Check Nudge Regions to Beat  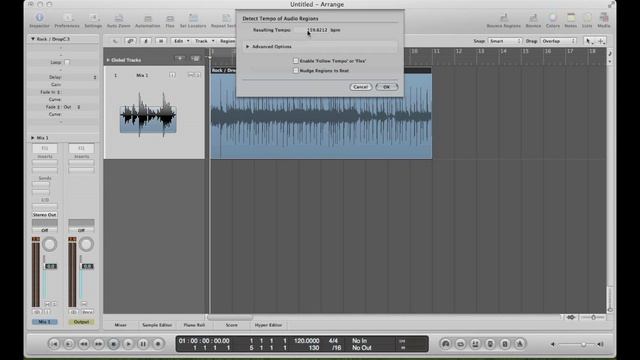[x=296, y=71]
